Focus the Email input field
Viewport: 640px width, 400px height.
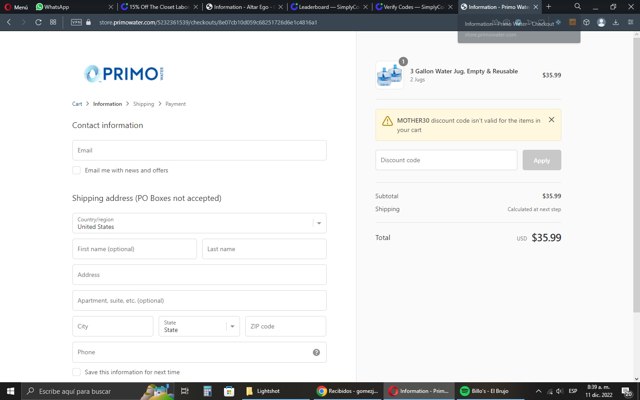coord(199,150)
